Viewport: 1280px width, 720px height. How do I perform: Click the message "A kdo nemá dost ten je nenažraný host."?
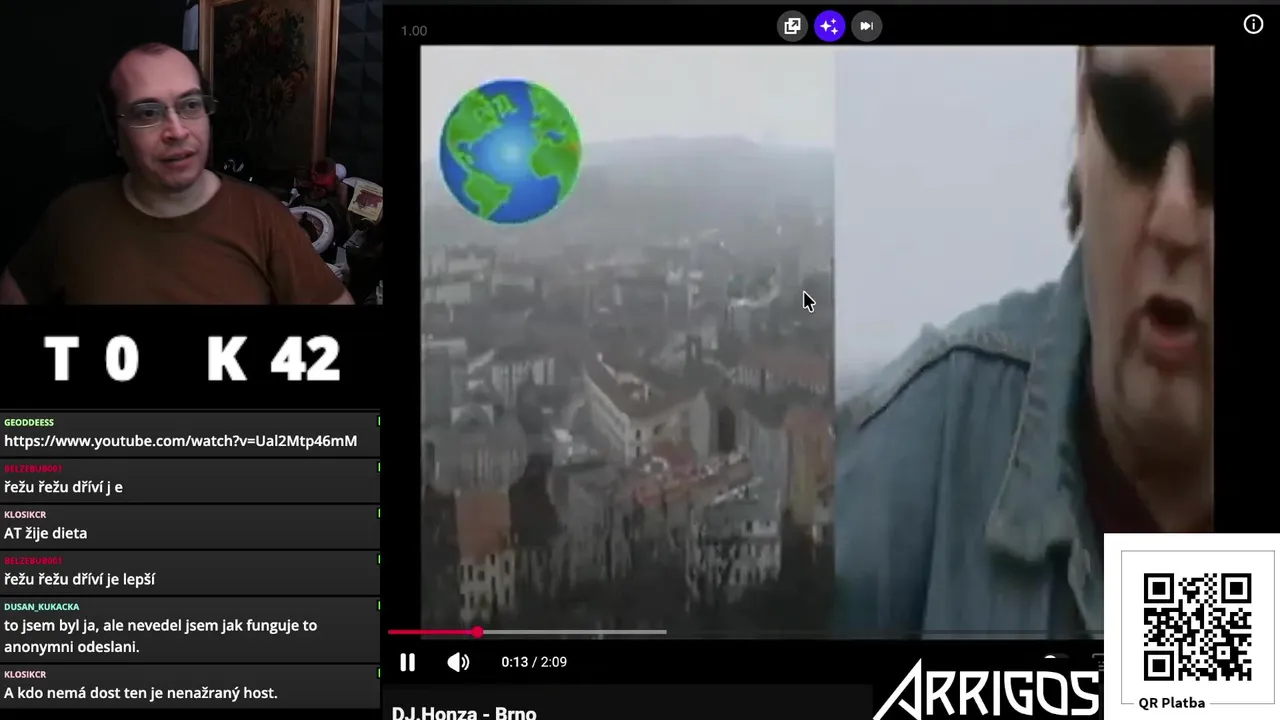pos(141,693)
